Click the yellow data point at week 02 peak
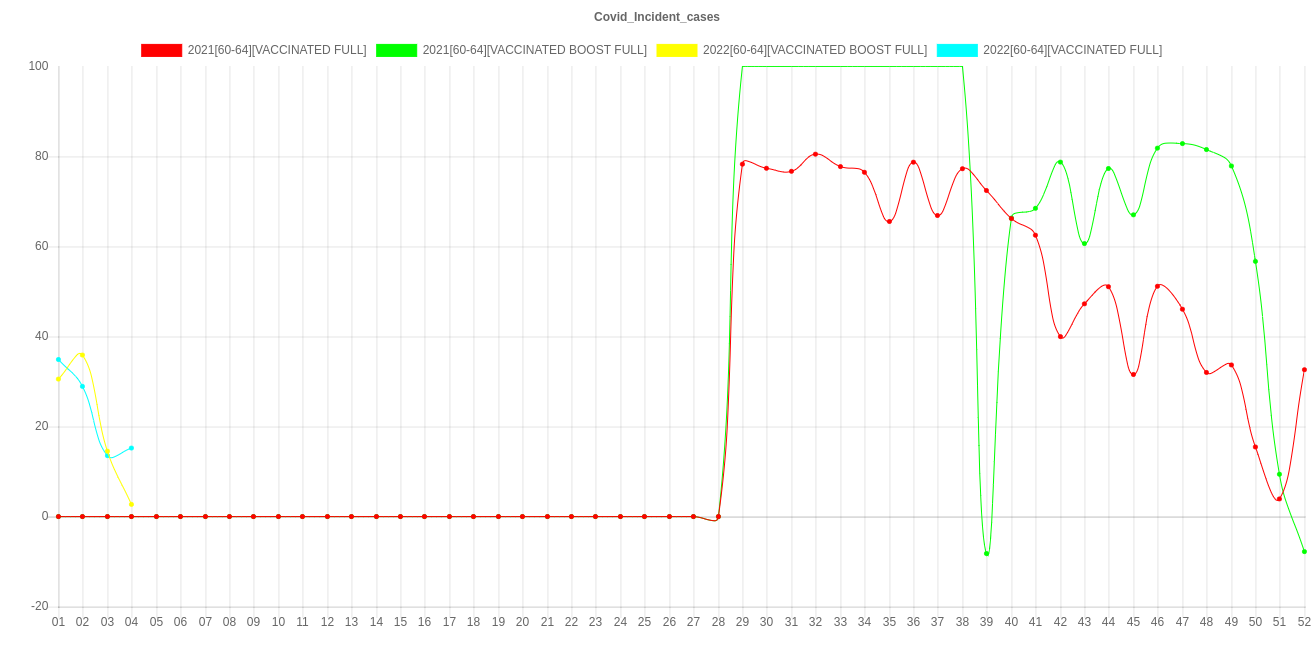 [82, 354]
